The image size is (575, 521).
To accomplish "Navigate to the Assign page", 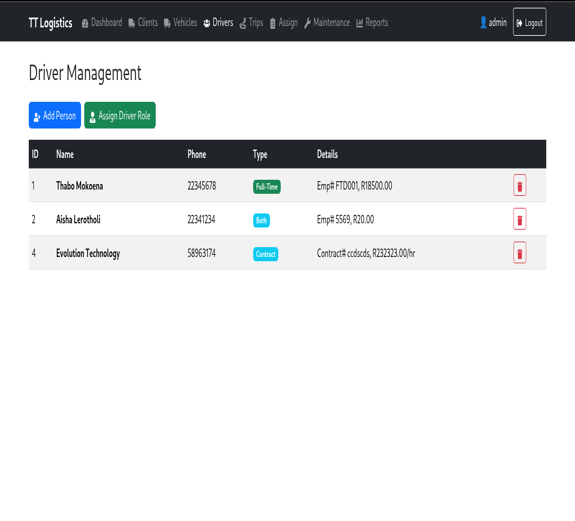I will point(284,23).
